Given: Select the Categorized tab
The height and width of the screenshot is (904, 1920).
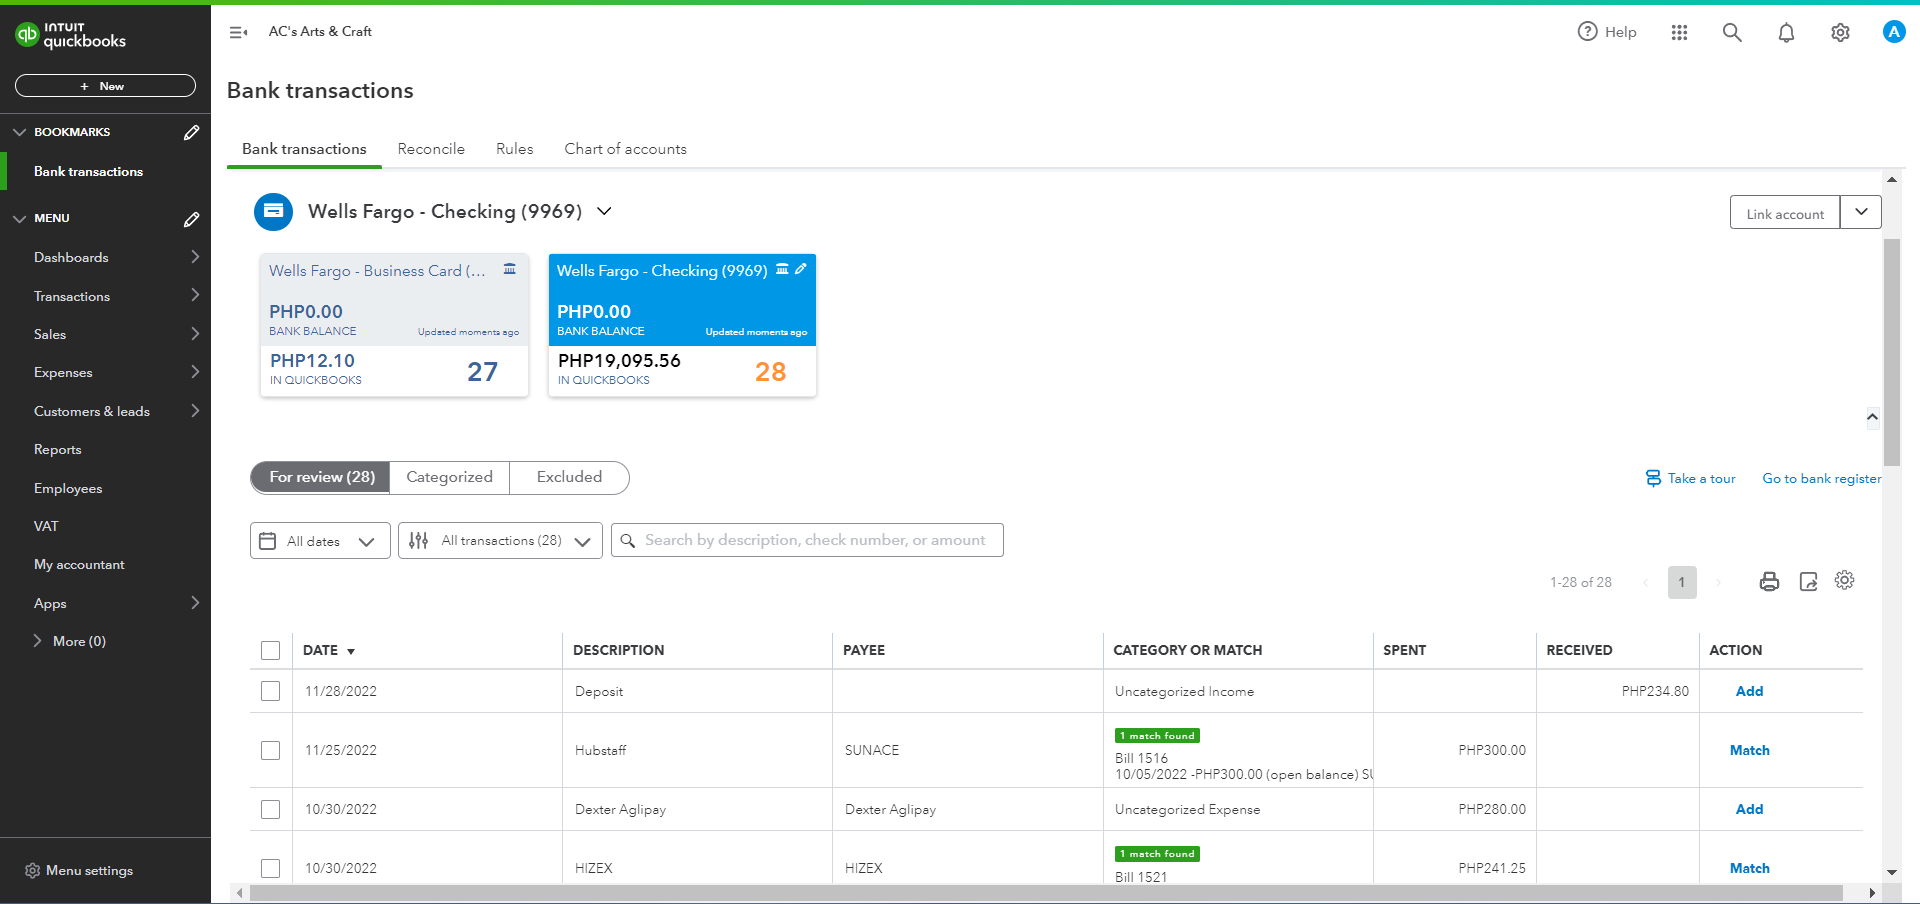Looking at the screenshot, I should tap(449, 477).
